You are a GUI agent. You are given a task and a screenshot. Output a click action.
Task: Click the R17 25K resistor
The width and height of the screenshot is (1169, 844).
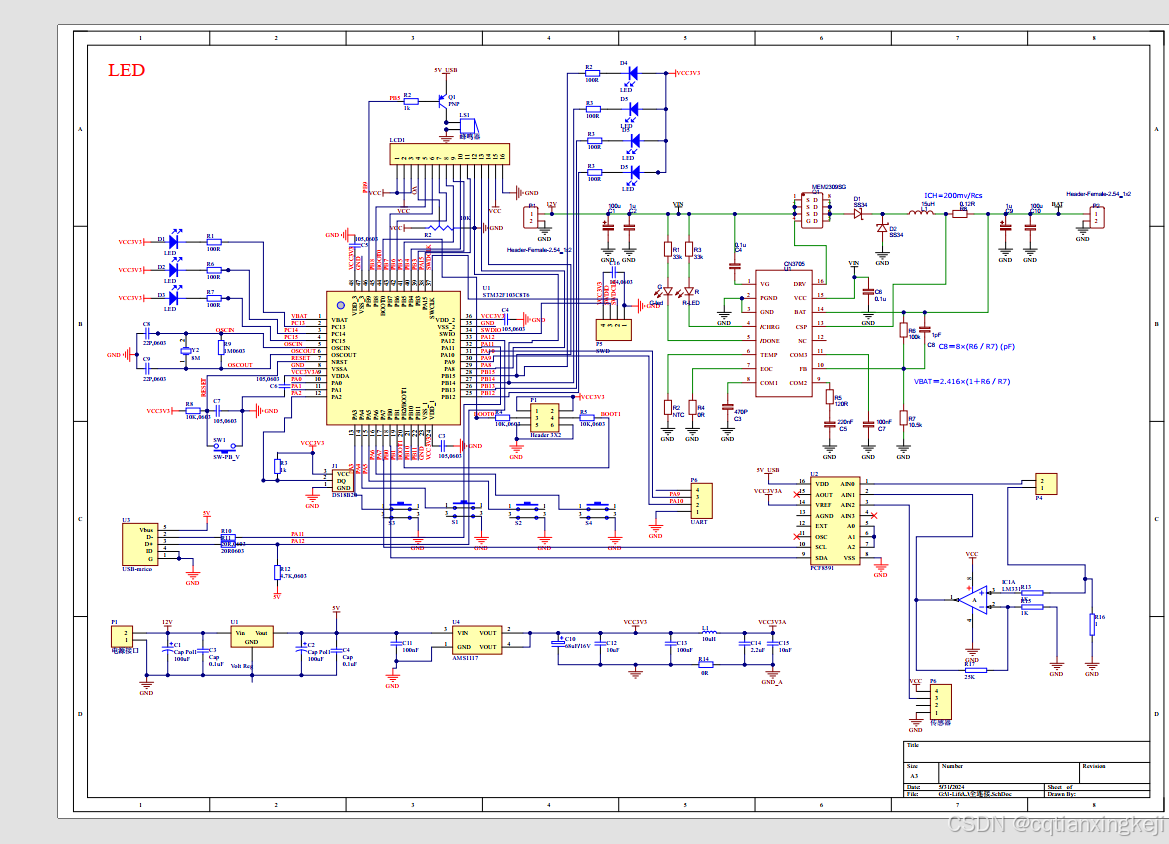pyautogui.click(x=975, y=670)
